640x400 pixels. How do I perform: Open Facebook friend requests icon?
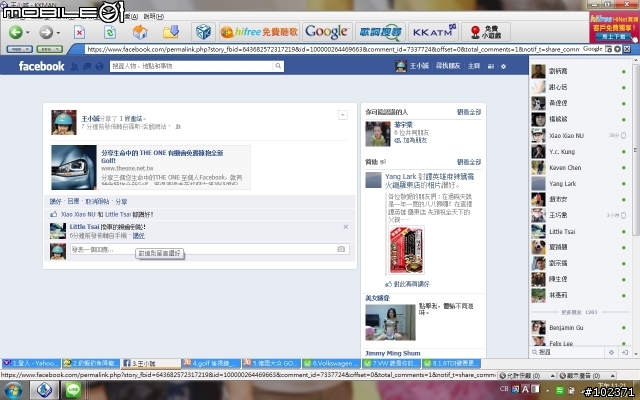(x=74, y=66)
